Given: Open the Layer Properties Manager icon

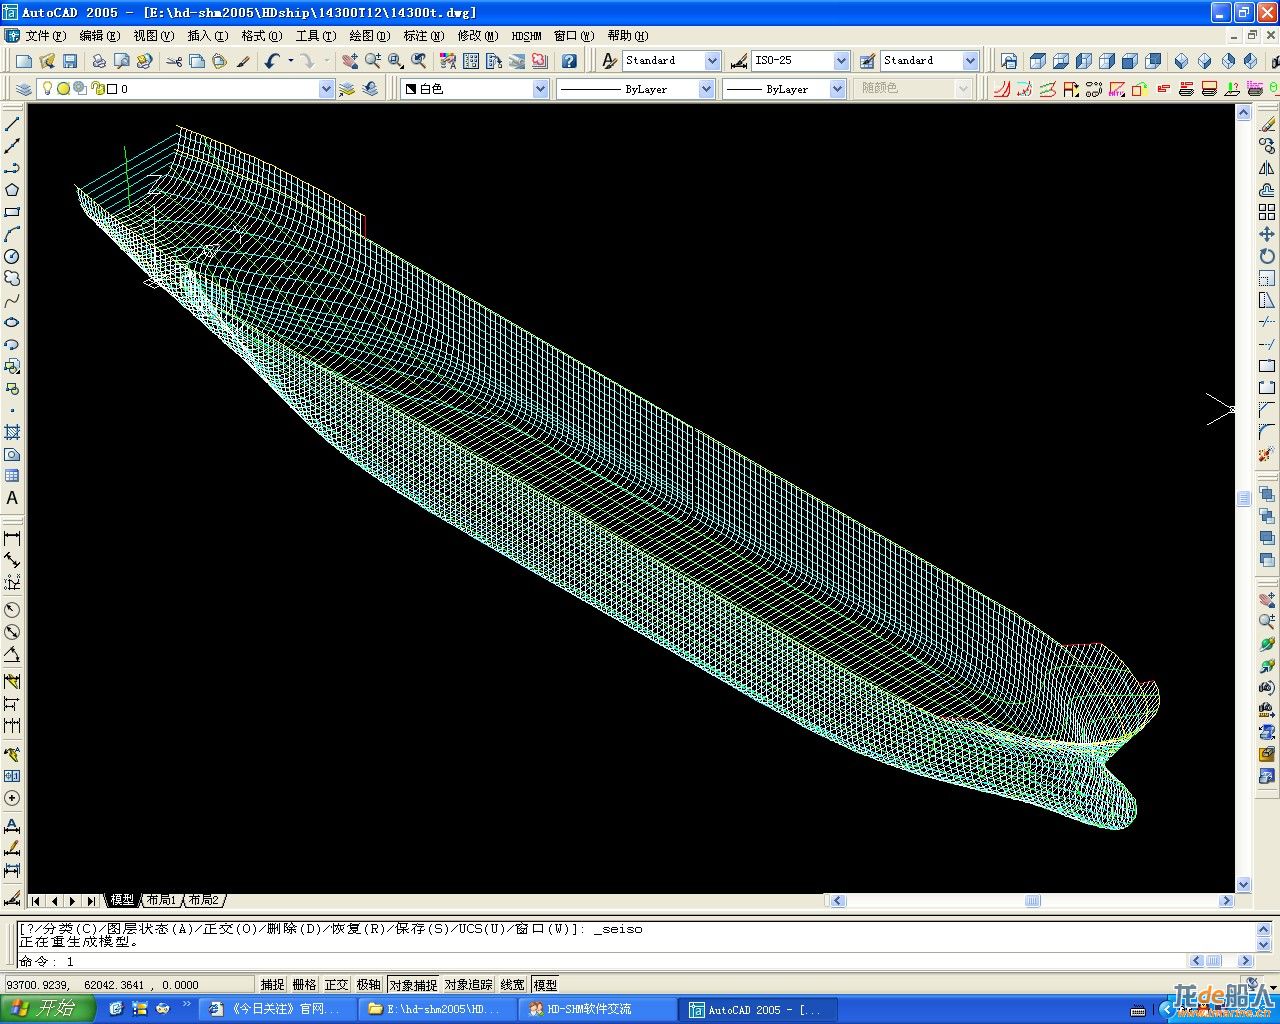Looking at the screenshot, I should [25, 89].
